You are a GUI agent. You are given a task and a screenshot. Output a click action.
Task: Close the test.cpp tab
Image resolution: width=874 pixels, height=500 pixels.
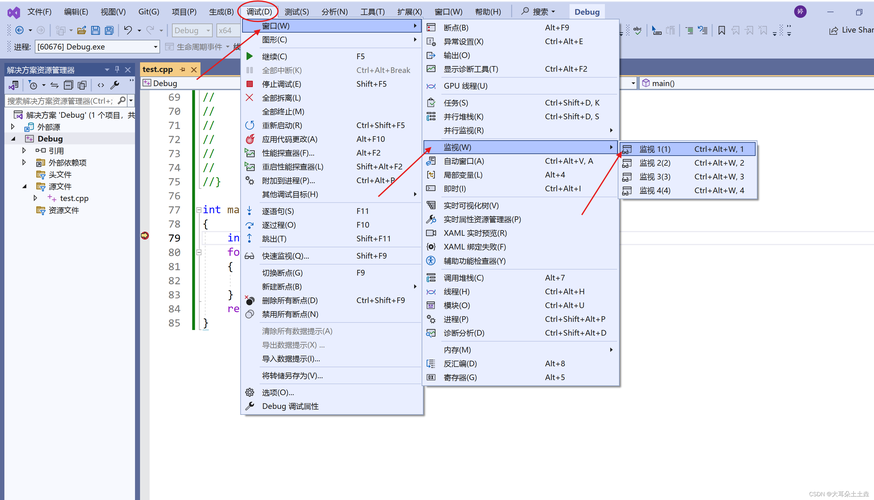(x=194, y=70)
